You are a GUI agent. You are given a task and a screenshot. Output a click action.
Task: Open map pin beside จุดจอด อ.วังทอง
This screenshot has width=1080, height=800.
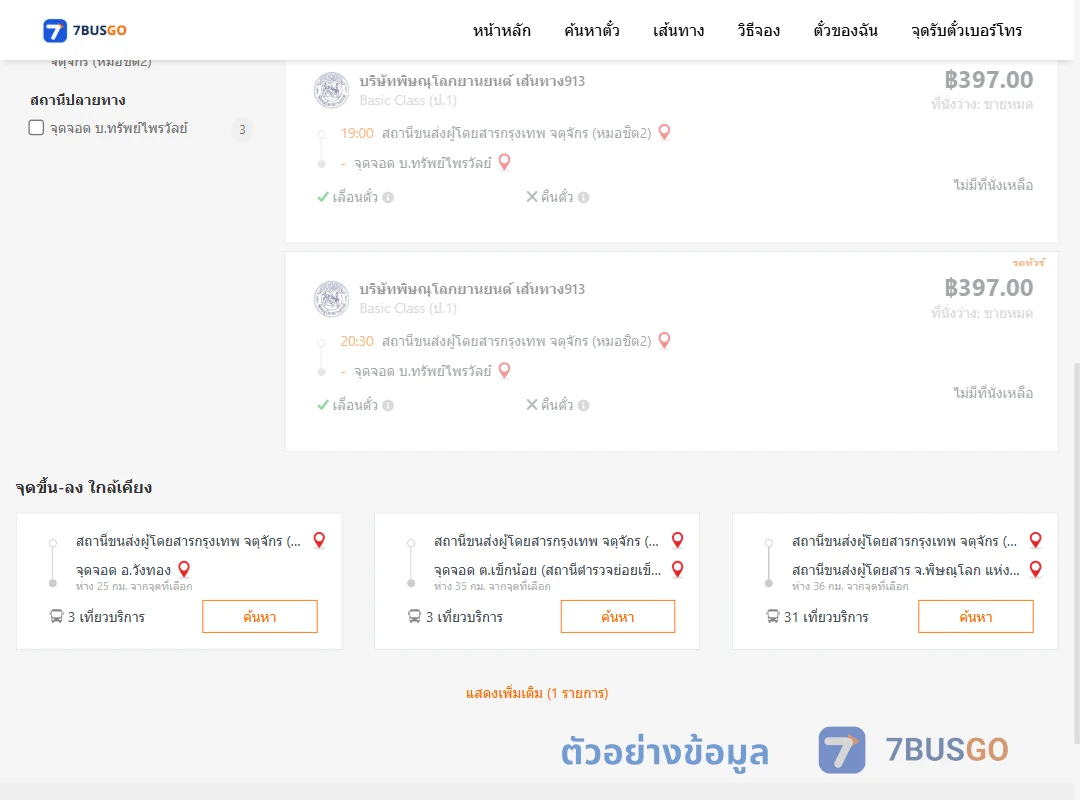(184, 569)
